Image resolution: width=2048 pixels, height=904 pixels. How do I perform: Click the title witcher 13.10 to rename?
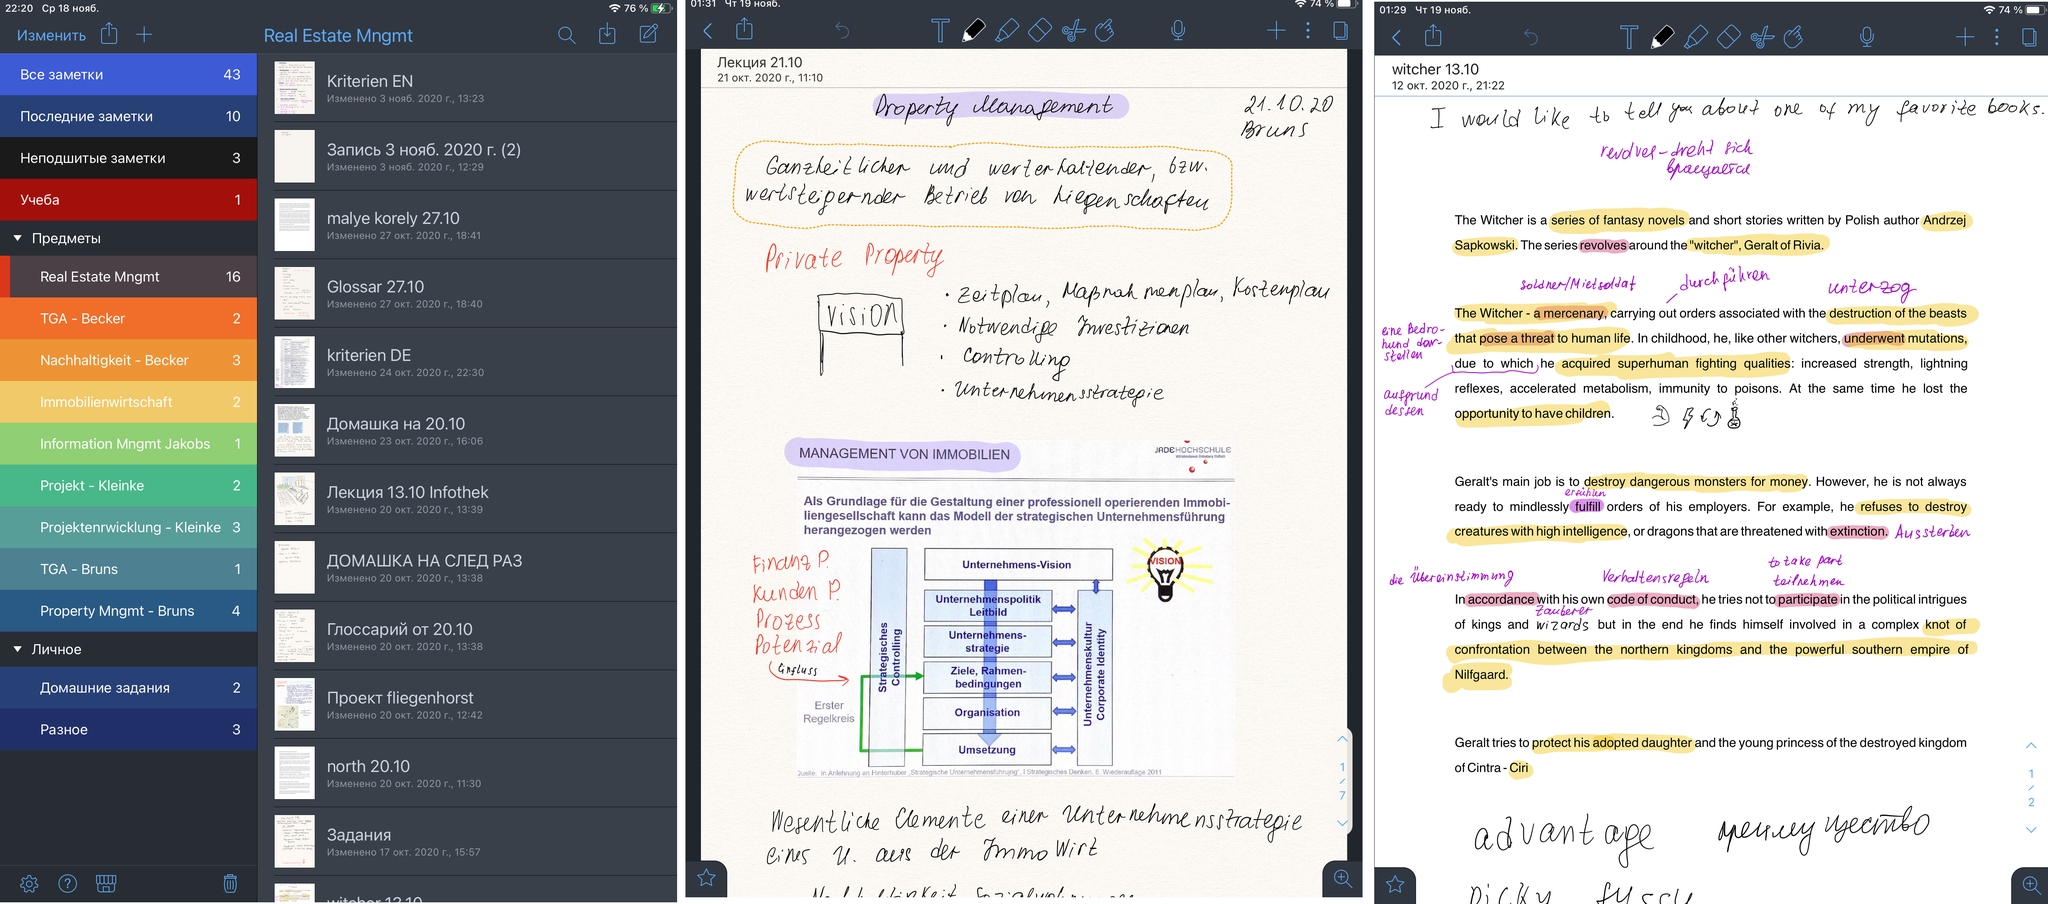pos(1435,69)
